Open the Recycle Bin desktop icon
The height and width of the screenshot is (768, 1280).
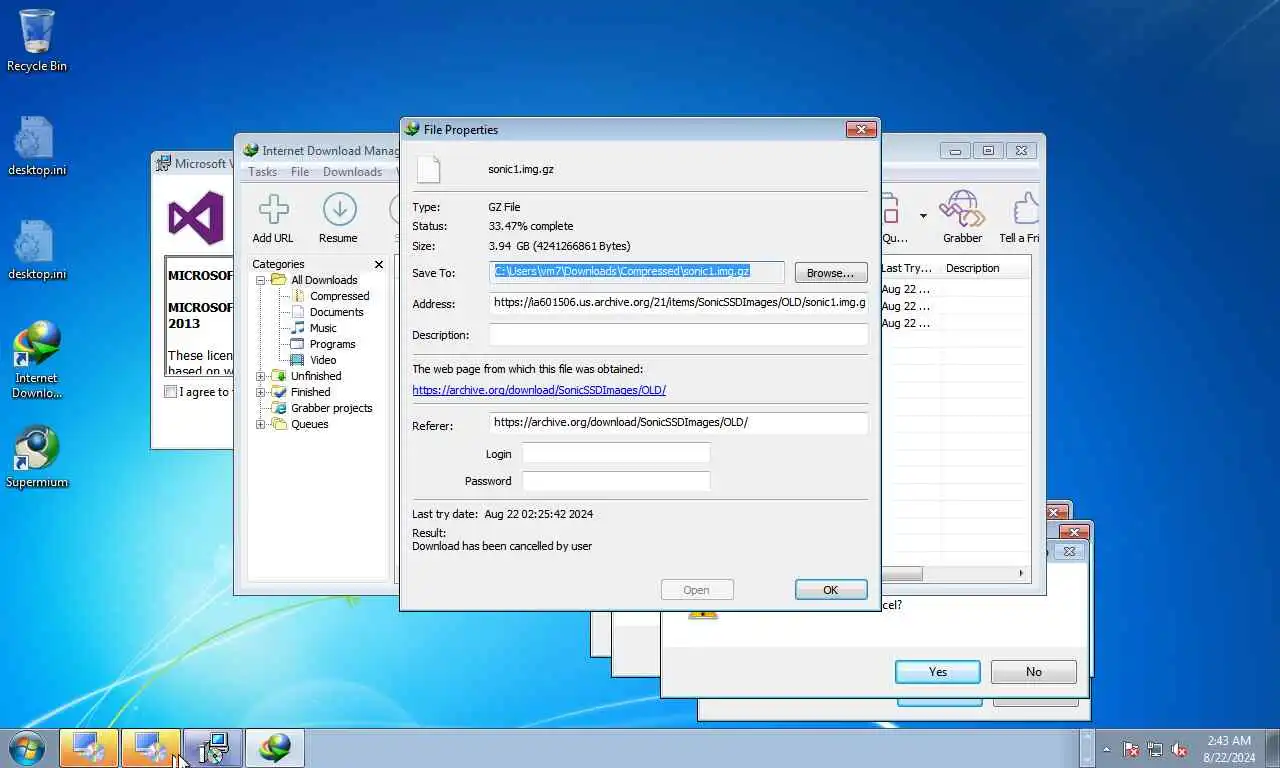point(37,41)
